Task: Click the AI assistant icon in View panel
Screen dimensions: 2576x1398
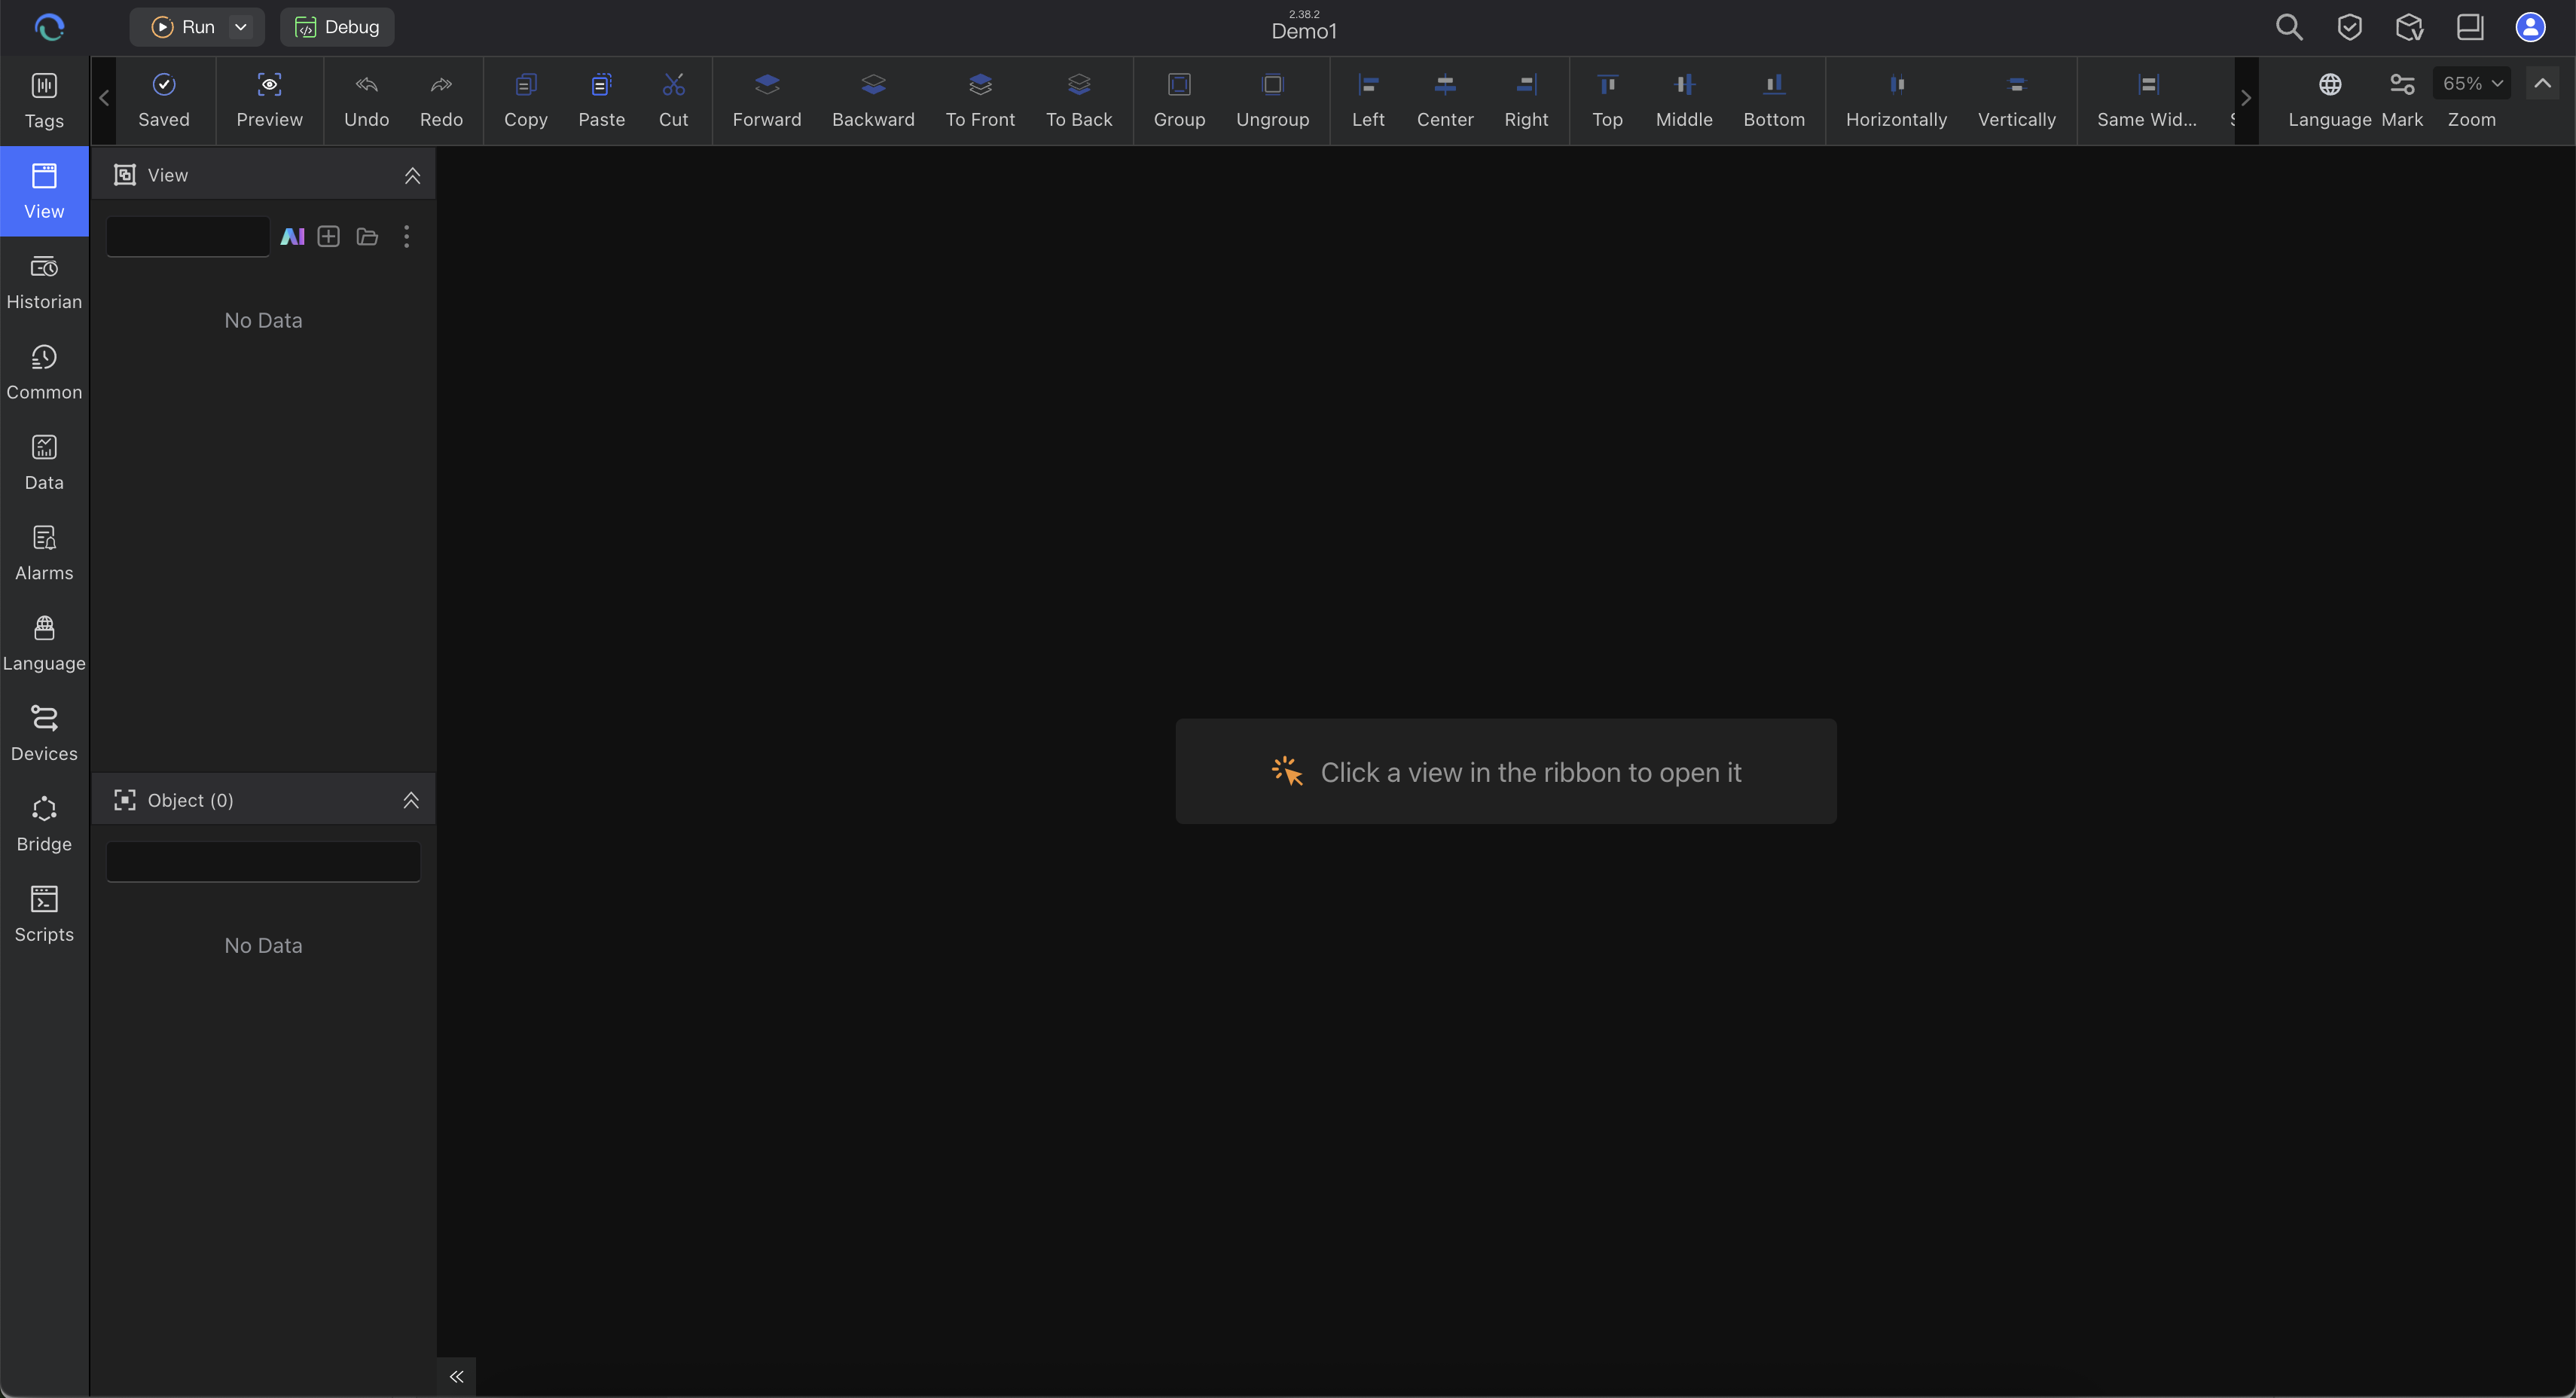Action: 292,237
